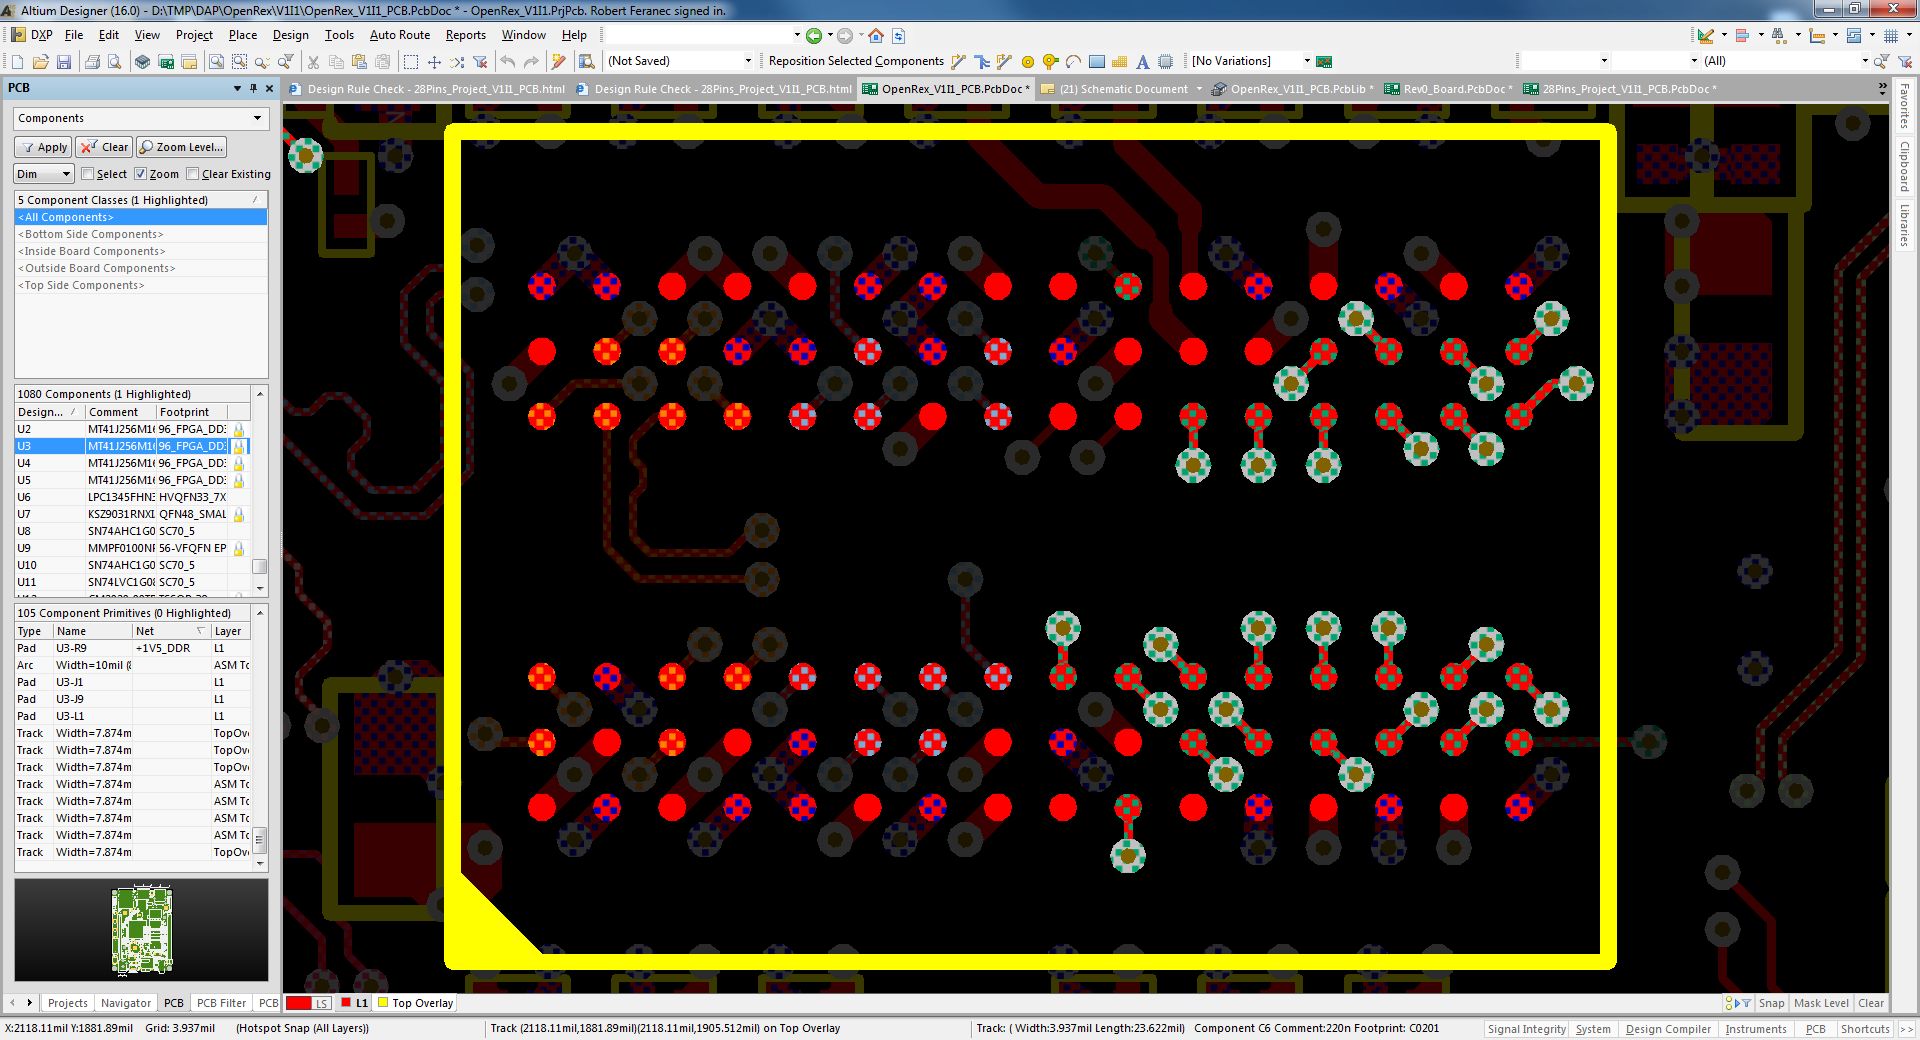1920x1040 pixels.
Task: Click the Undo arrow icon
Action: point(508,61)
